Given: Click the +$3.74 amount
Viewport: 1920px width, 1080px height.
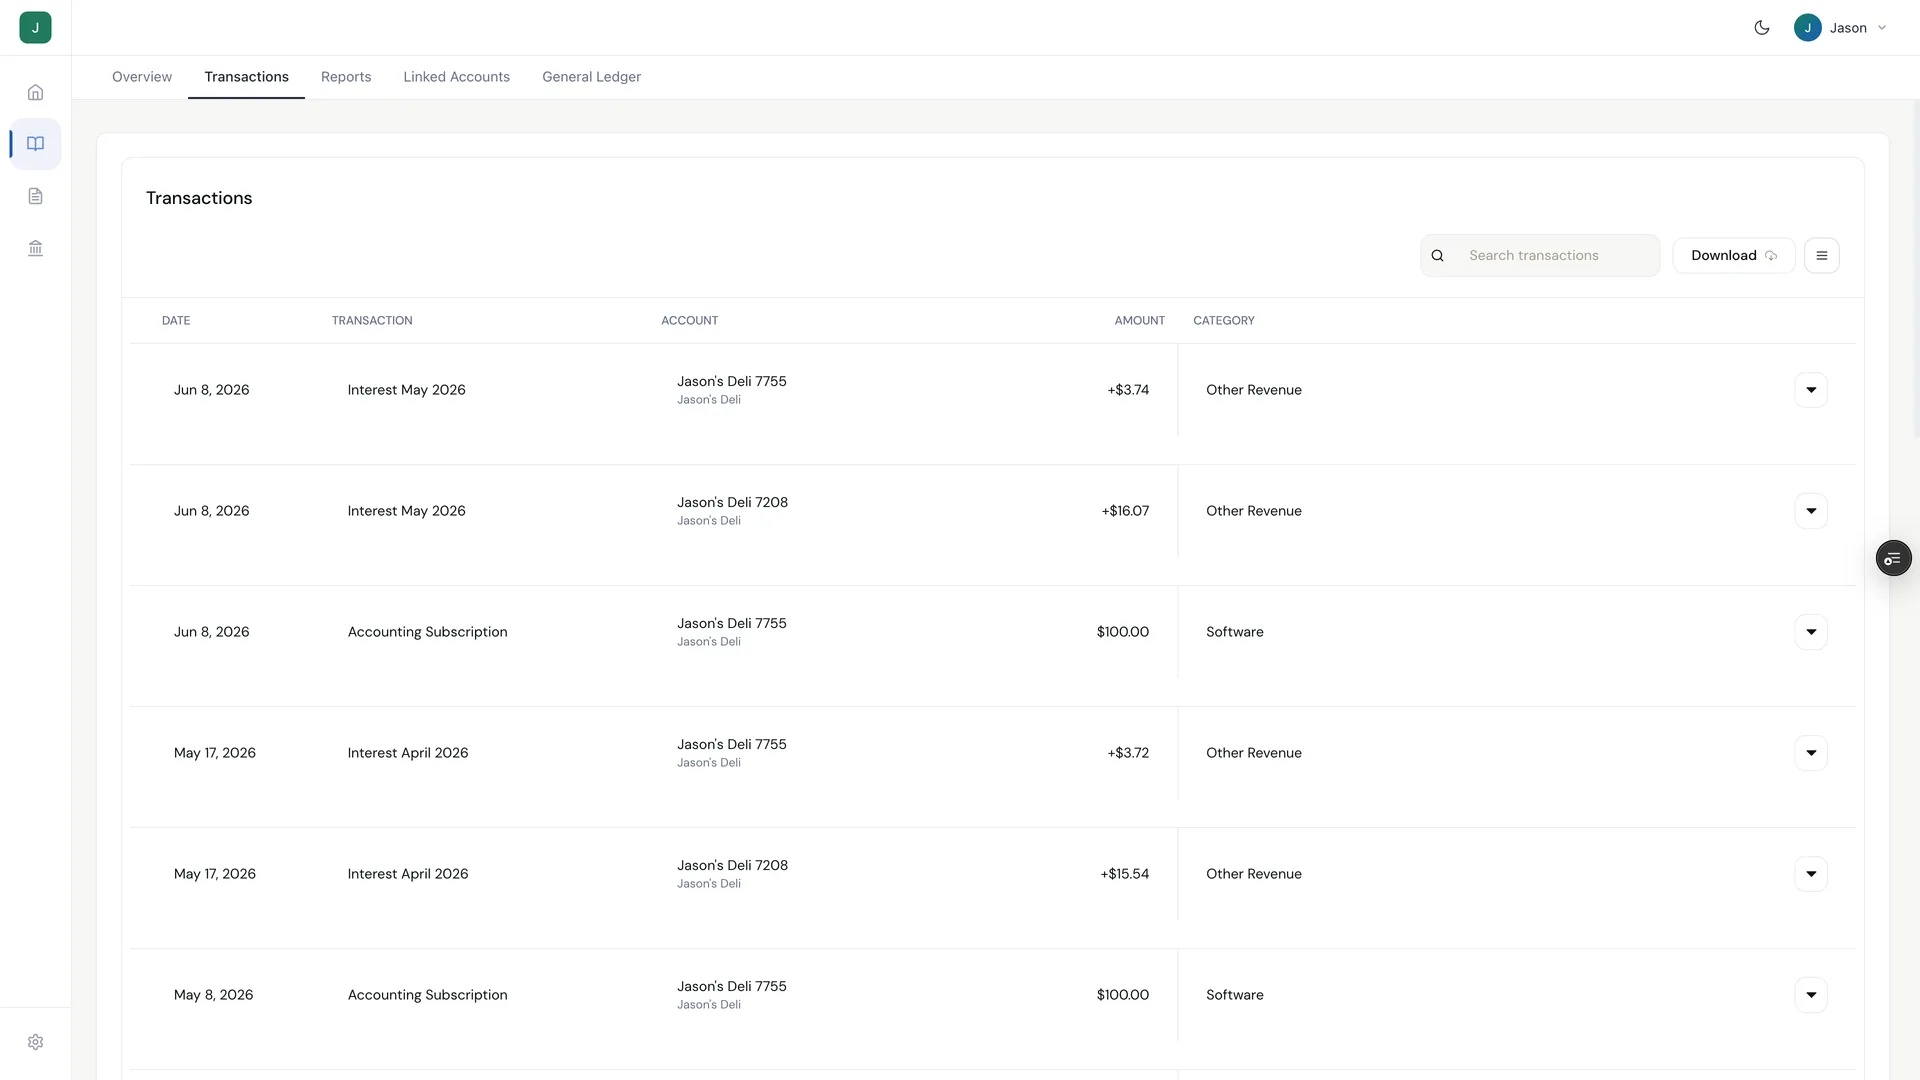Looking at the screenshot, I should pyautogui.click(x=1128, y=390).
